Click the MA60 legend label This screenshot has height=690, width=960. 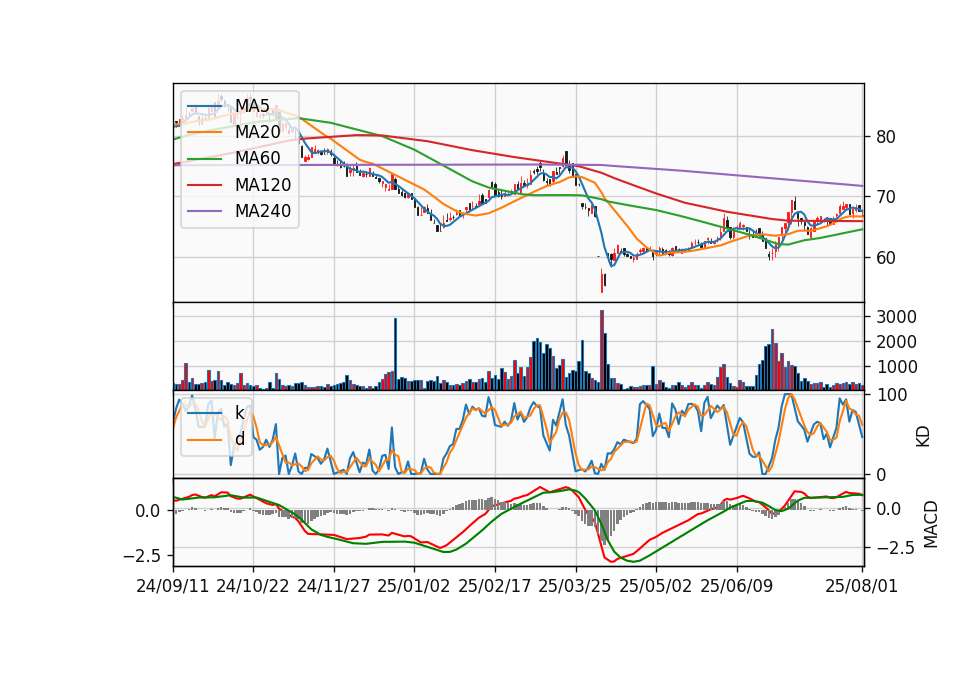[x=258, y=158]
